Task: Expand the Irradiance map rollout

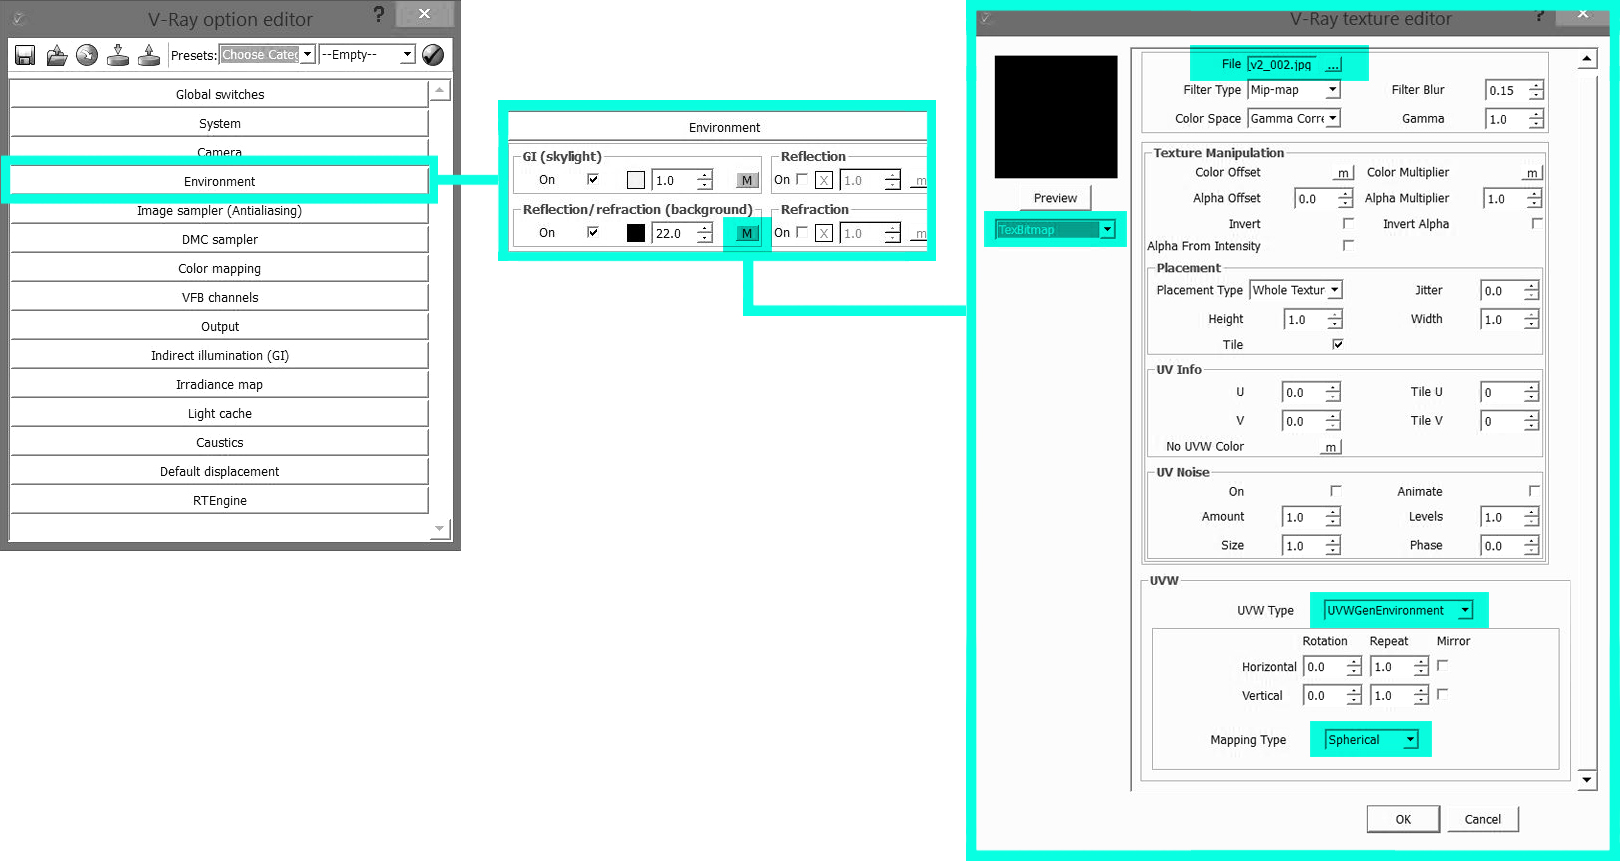Action: tap(220, 385)
